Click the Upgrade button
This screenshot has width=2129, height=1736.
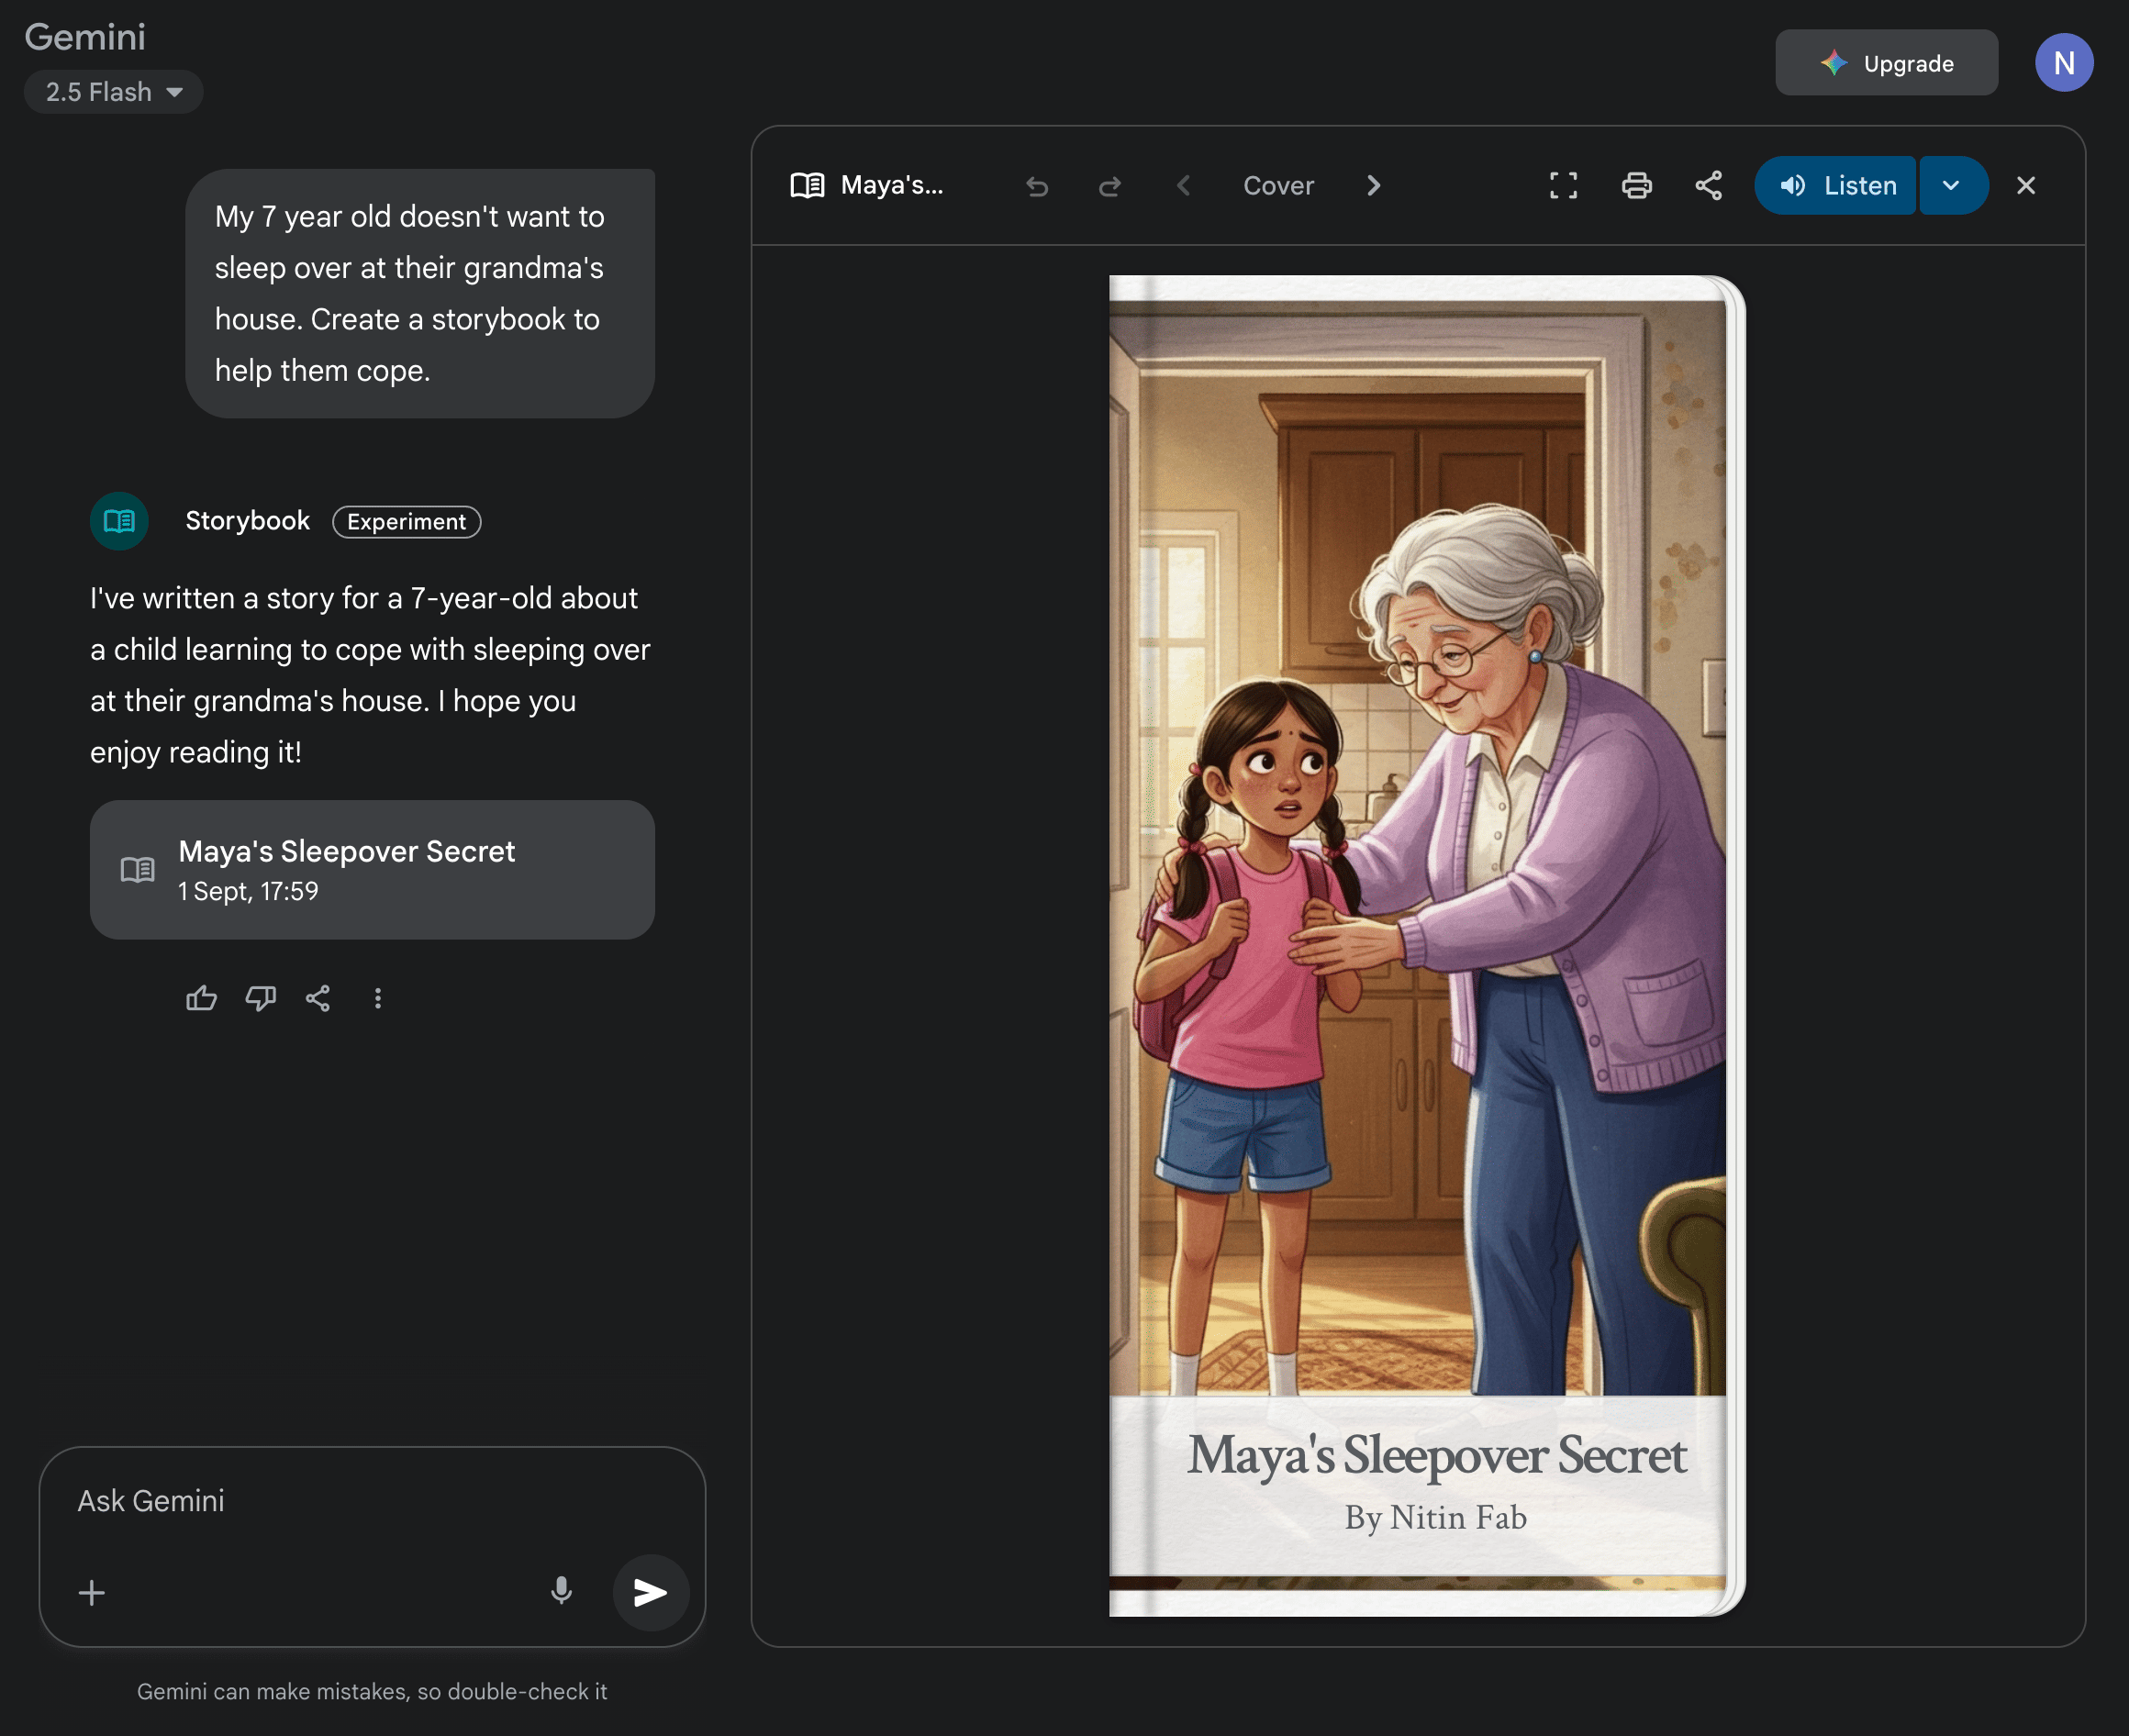[1886, 63]
